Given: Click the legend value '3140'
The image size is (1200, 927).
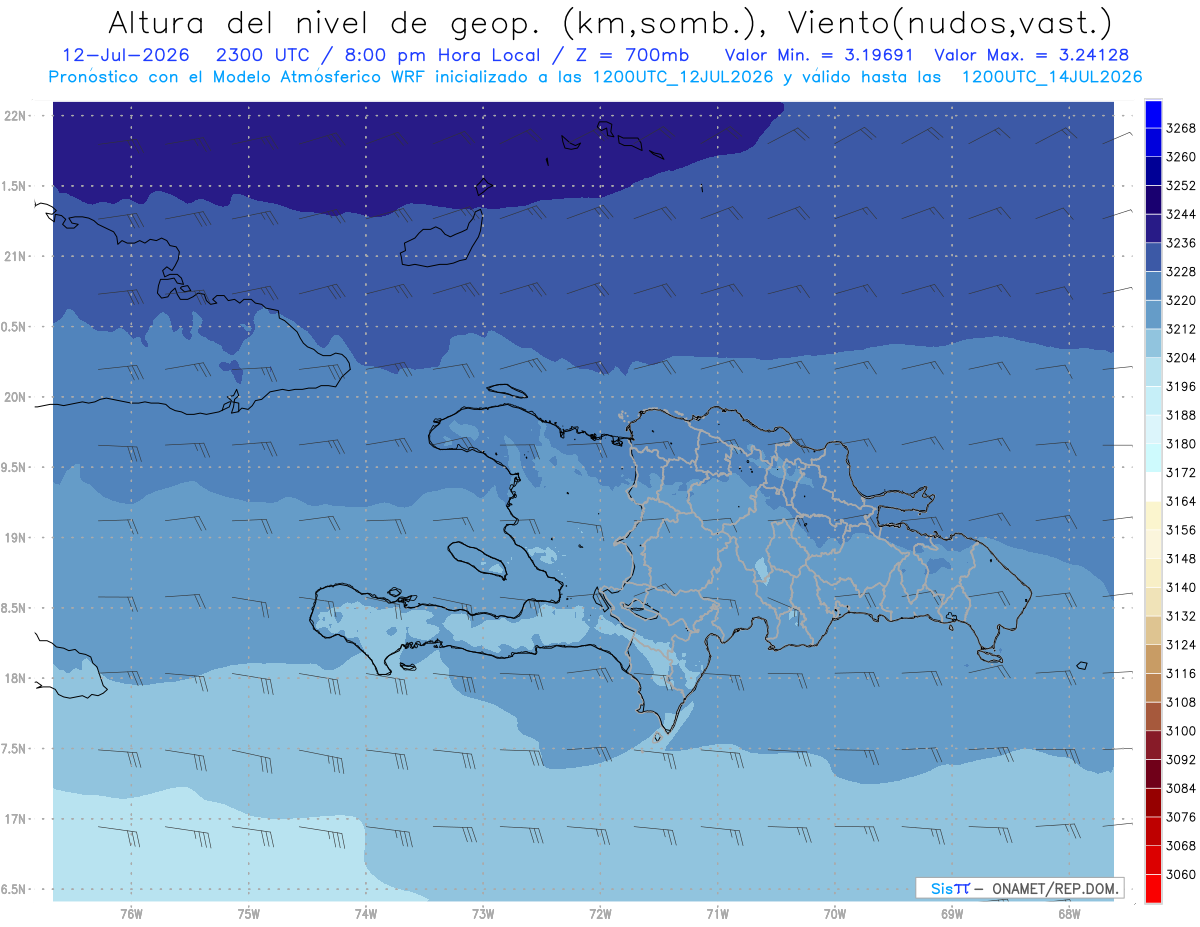Looking at the screenshot, I should point(1181,587).
